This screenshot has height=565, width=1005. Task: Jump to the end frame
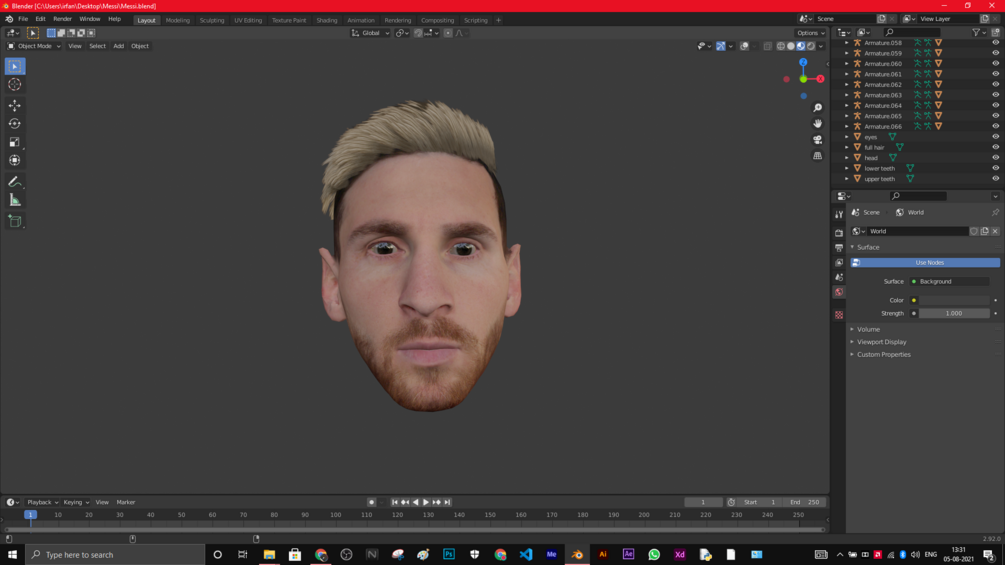tap(447, 502)
